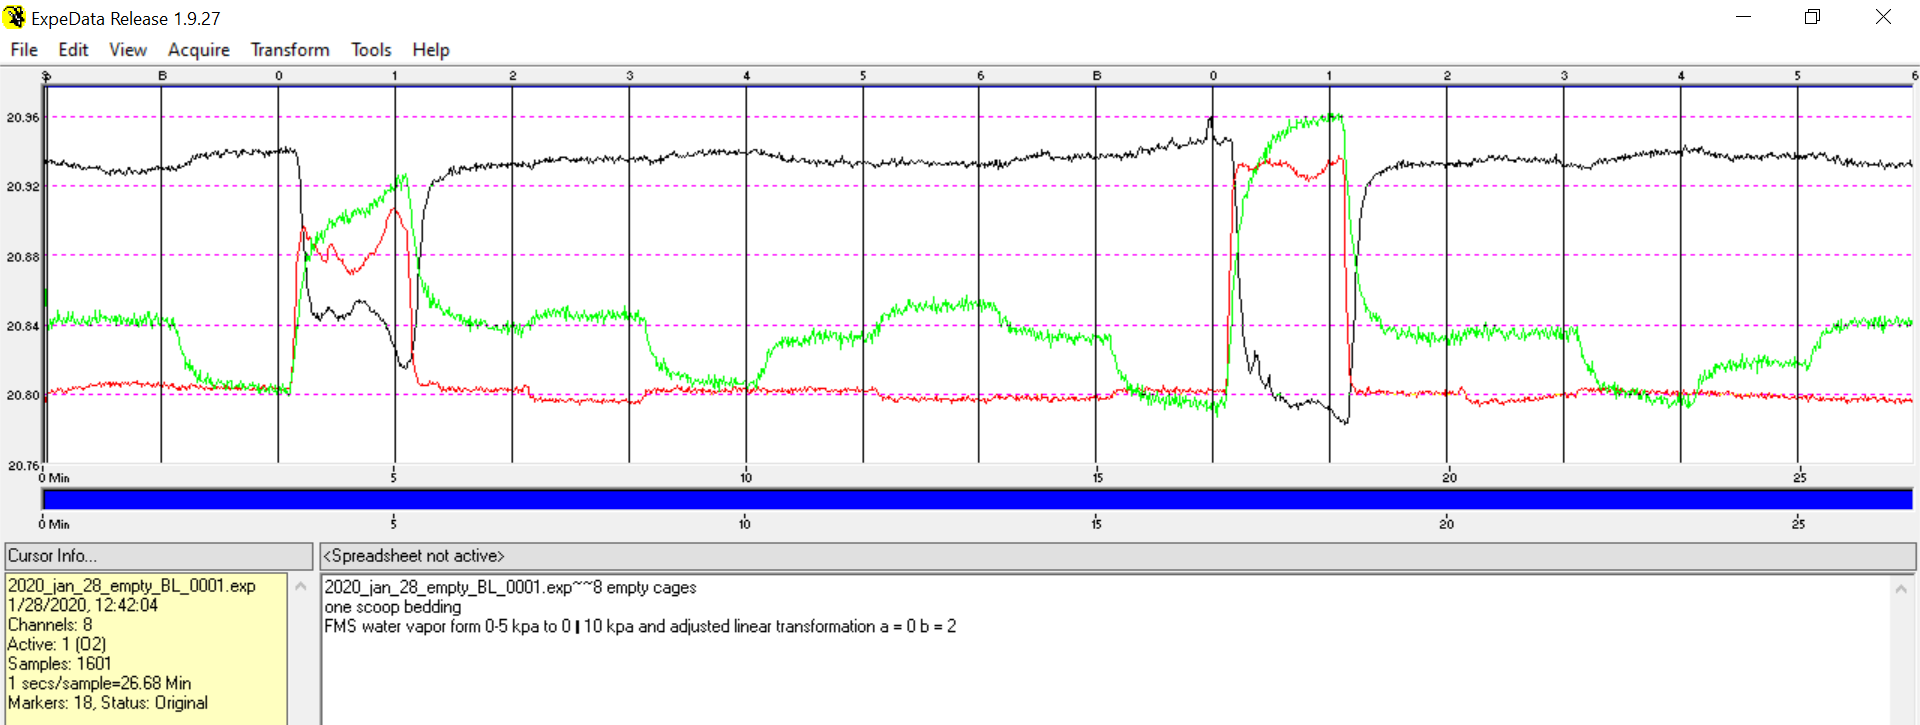The height and width of the screenshot is (725, 1920).
Task: Open the Help menu
Action: click(x=431, y=50)
